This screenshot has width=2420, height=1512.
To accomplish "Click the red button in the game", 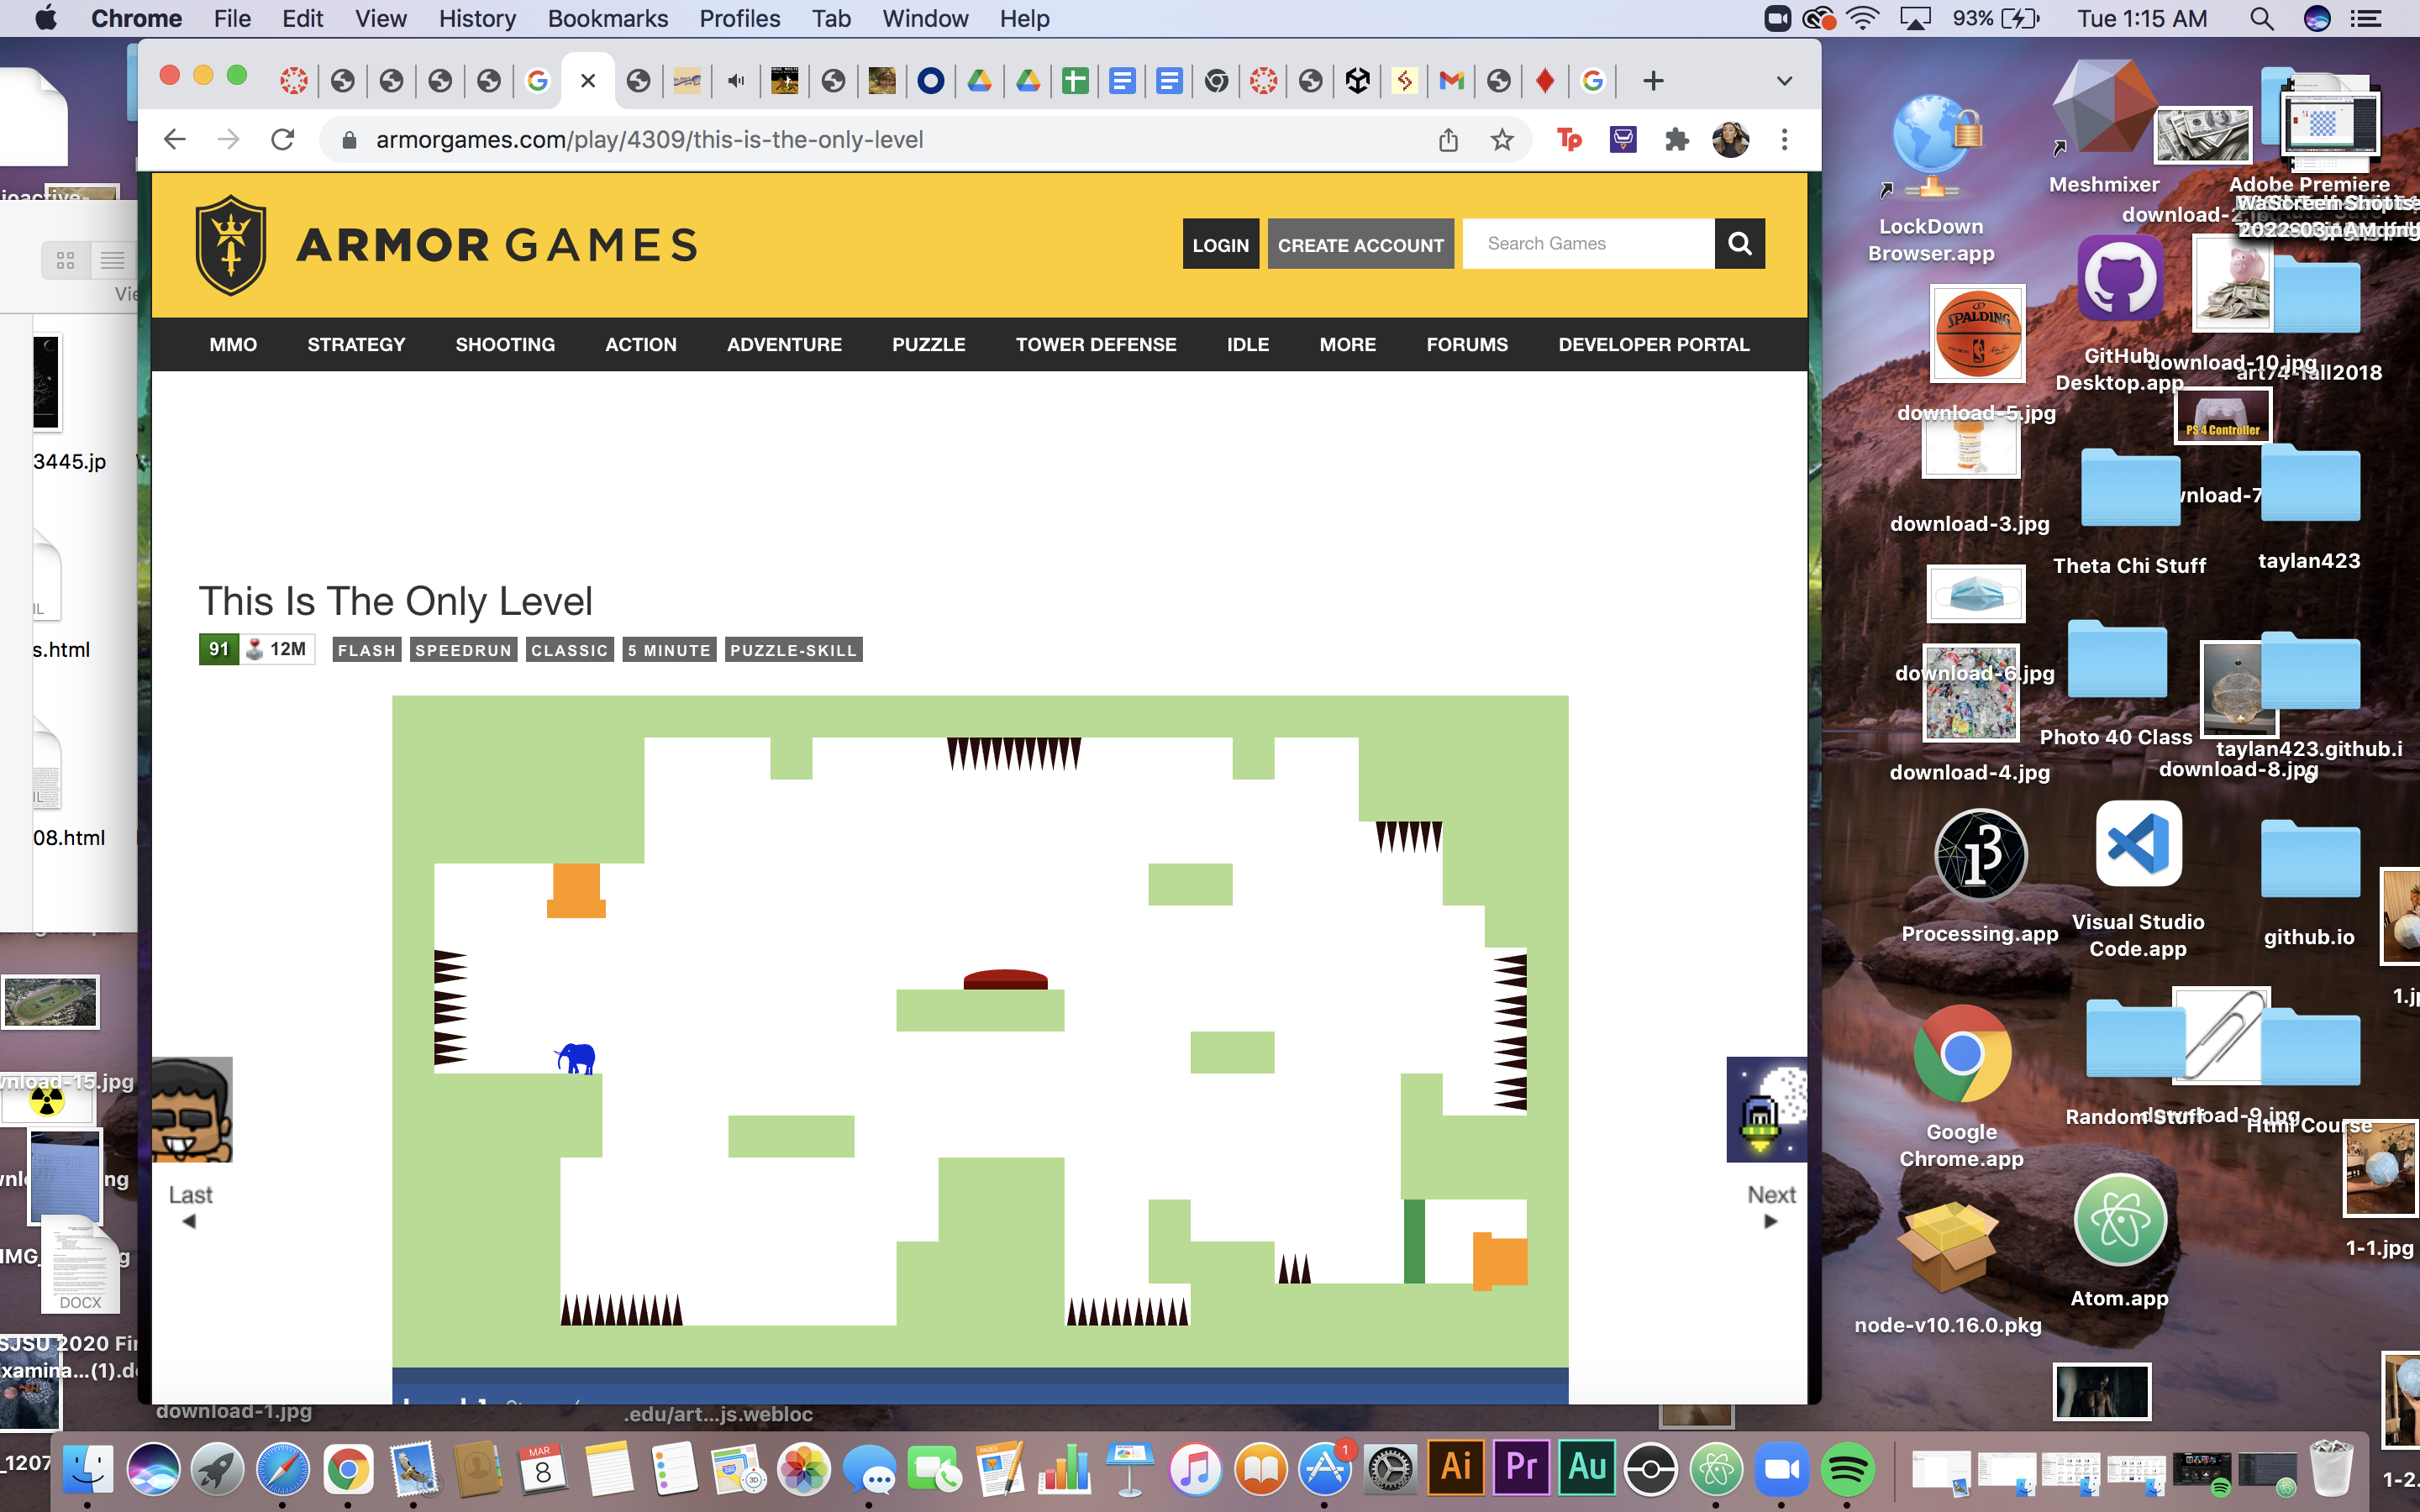I will click(1005, 979).
